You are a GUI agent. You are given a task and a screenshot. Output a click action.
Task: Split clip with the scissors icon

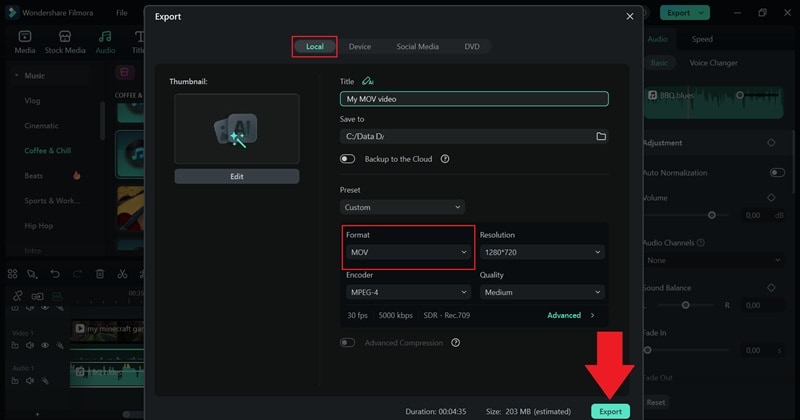pyautogui.click(x=122, y=274)
